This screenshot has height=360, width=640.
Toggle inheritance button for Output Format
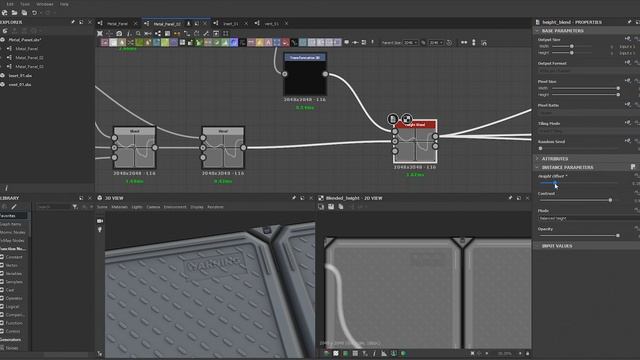(627, 62)
